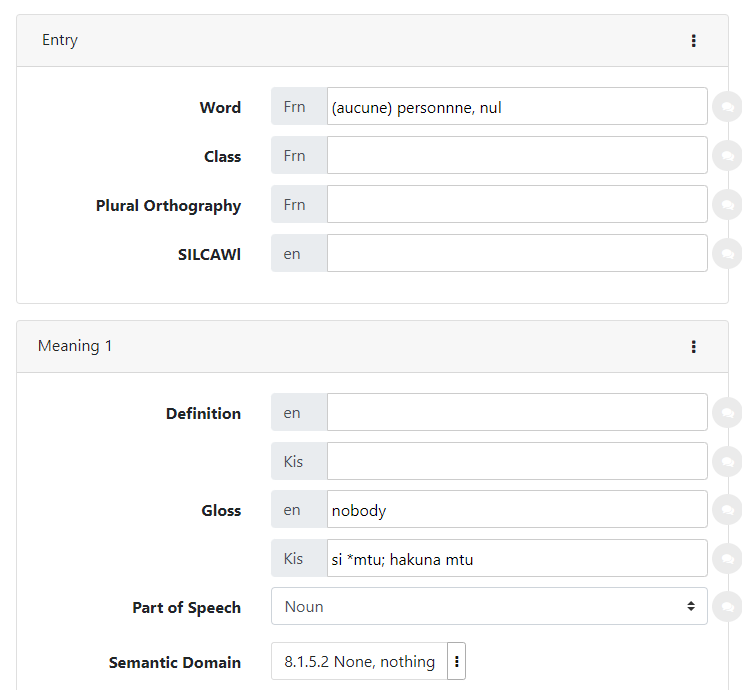Select the 8.1.5.2 None, nothing domain
Image resolution: width=742 pixels, height=690 pixels.
(359, 662)
